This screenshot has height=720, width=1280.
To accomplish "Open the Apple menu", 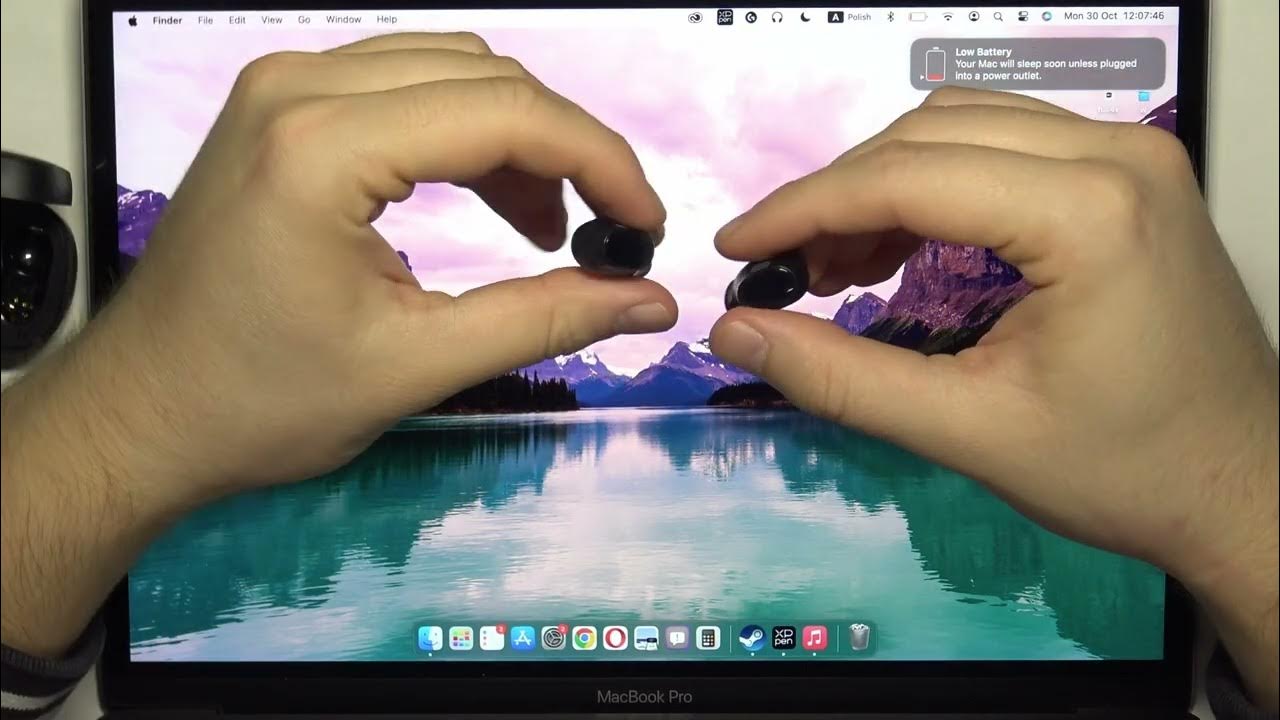I will tap(133, 19).
